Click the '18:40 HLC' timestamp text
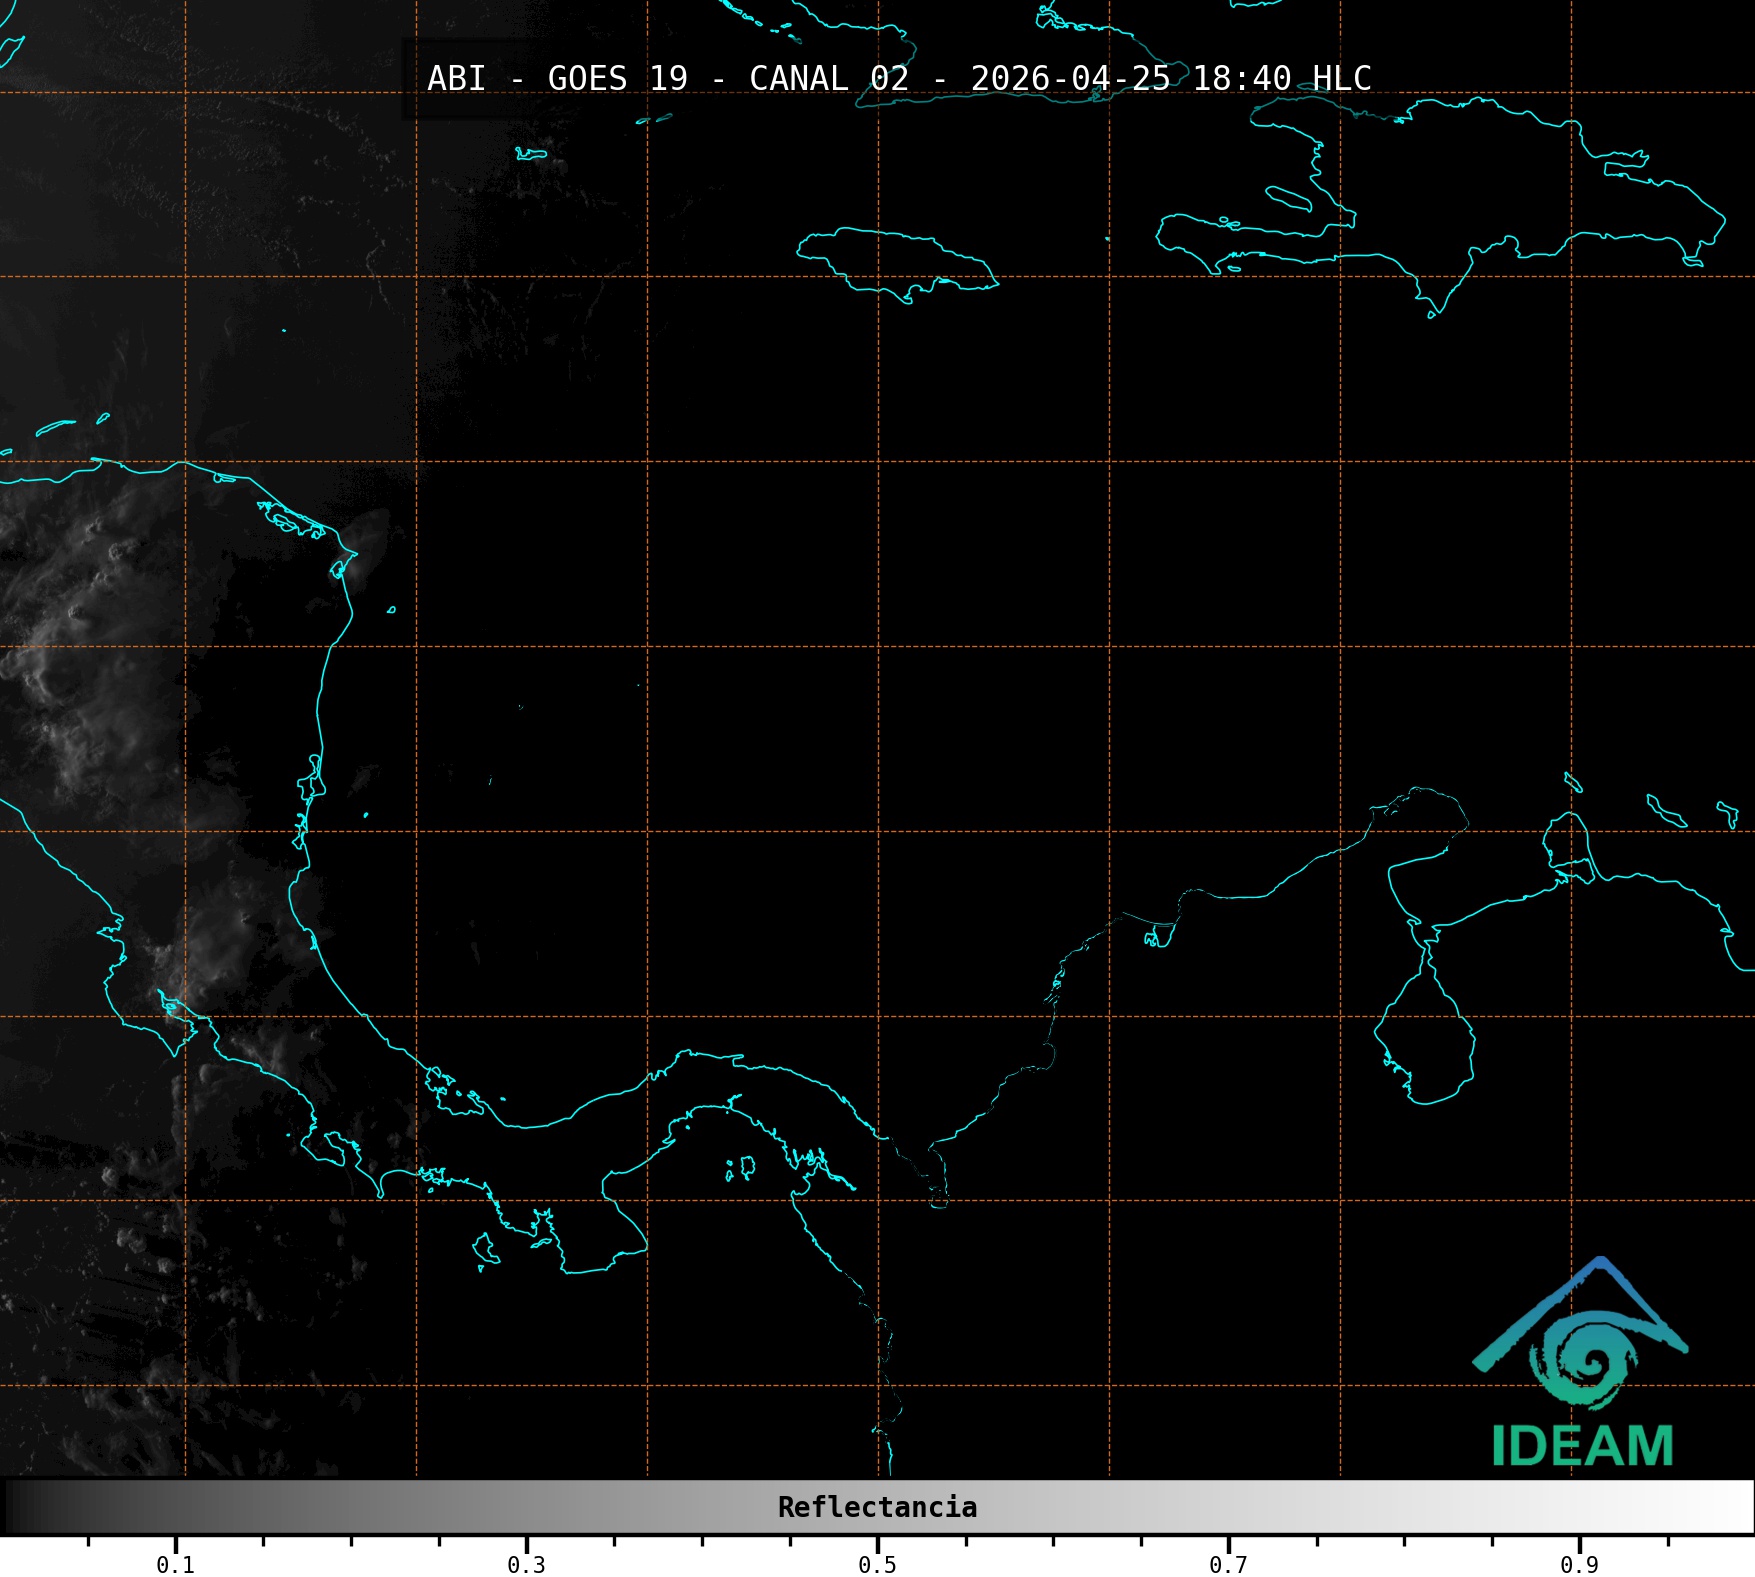Image resolution: width=1755 pixels, height=1577 pixels. coord(1281,79)
